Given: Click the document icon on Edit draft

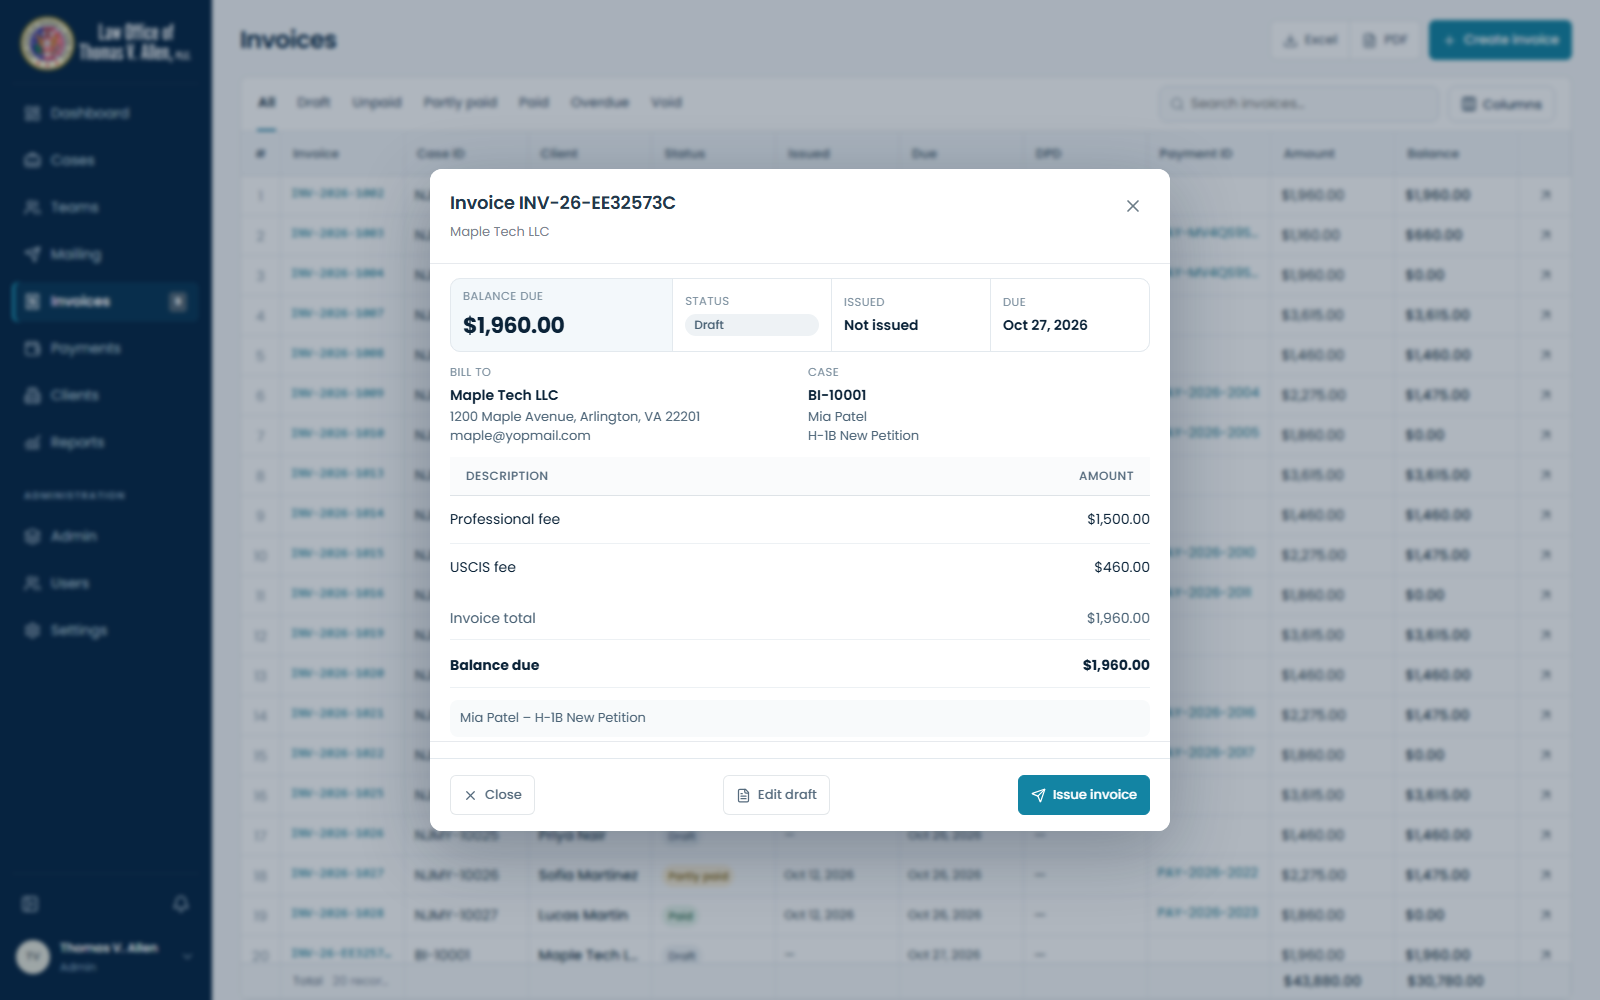Looking at the screenshot, I should 743,795.
